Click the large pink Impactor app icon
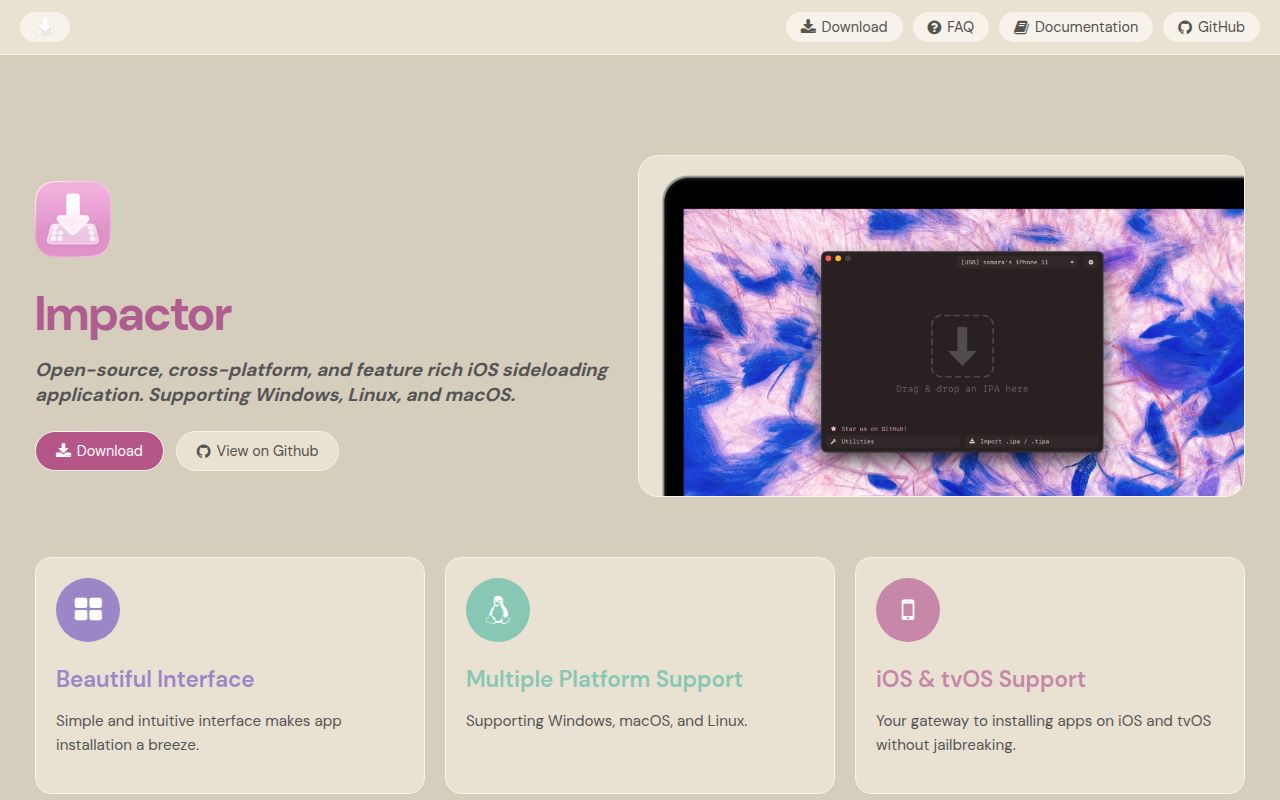 tap(73, 219)
